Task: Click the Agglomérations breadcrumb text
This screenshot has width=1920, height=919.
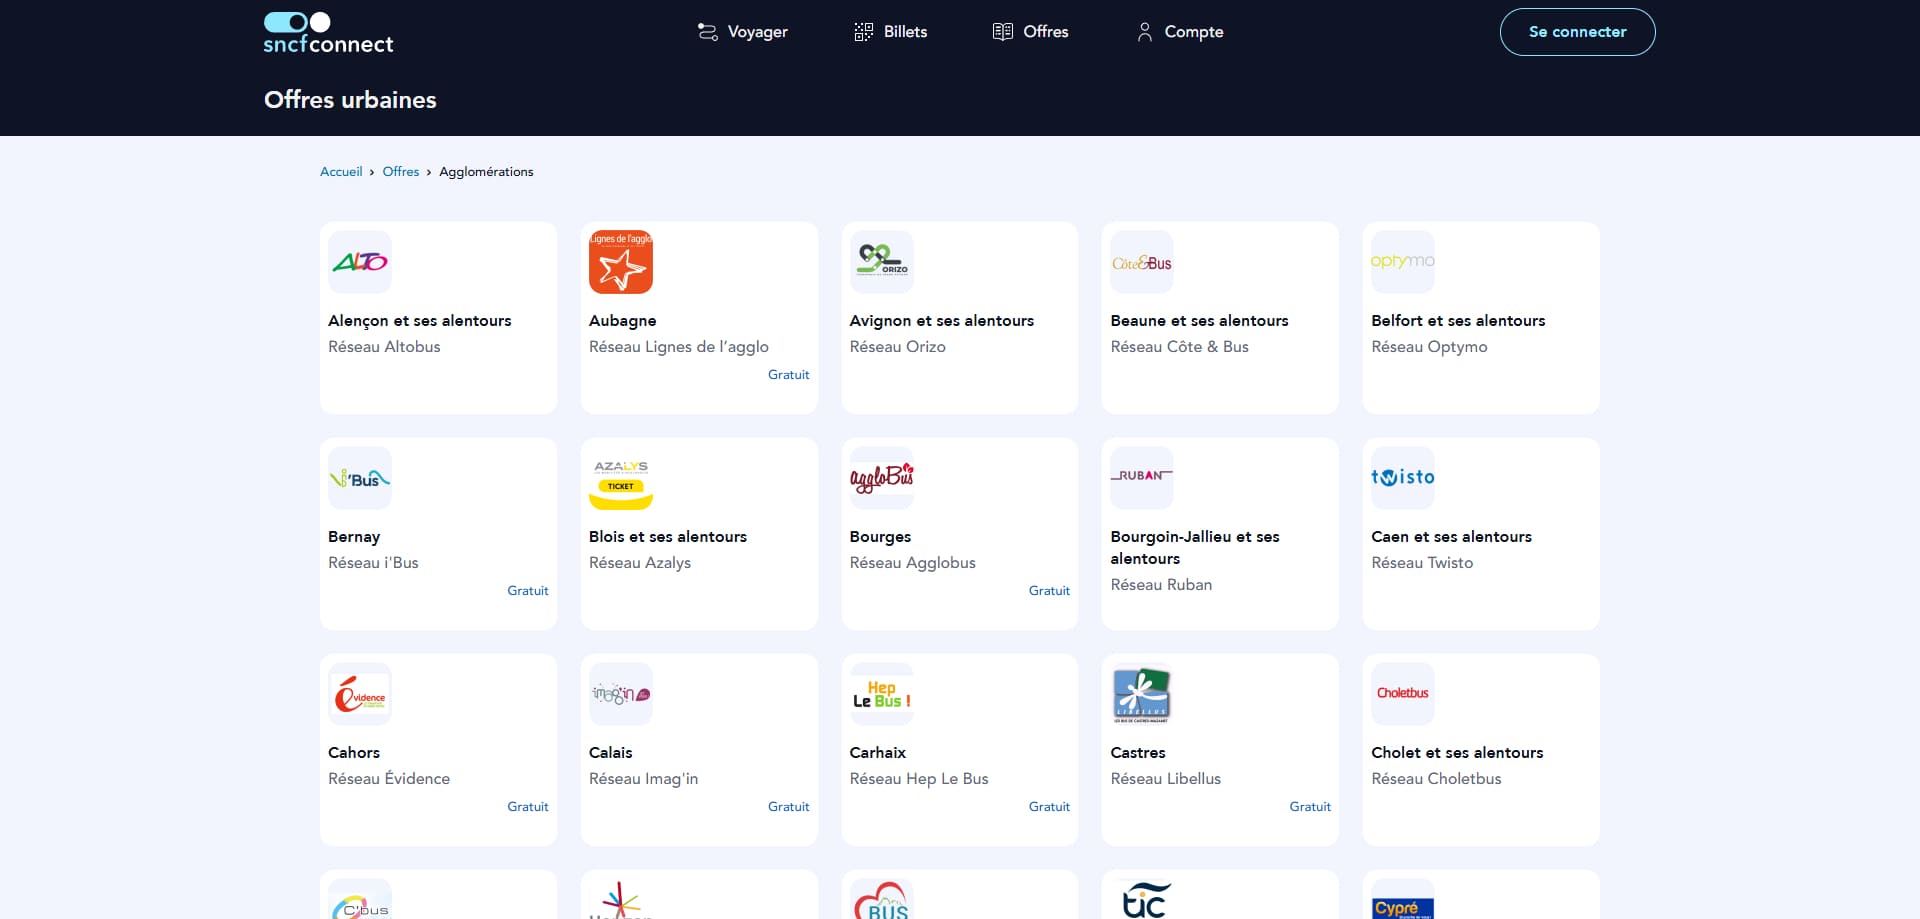Action: point(486,172)
